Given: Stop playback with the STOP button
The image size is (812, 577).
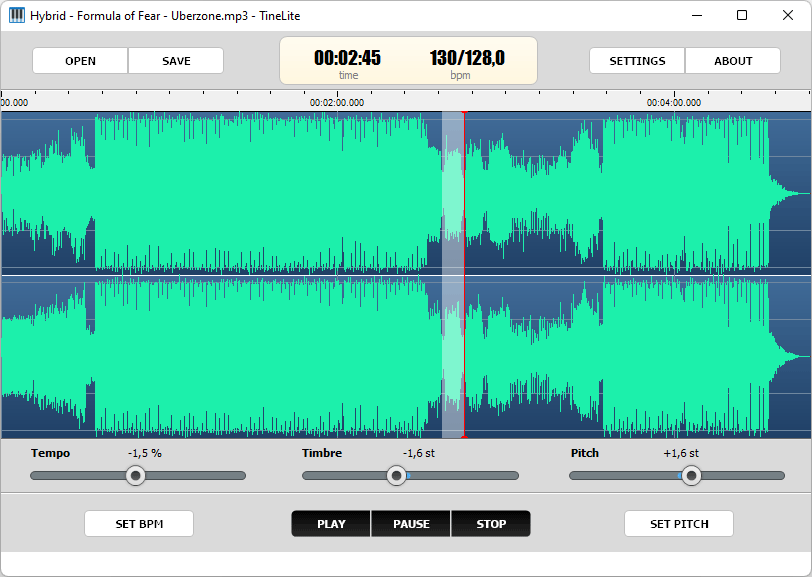Looking at the screenshot, I should pyautogui.click(x=491, y=524).
